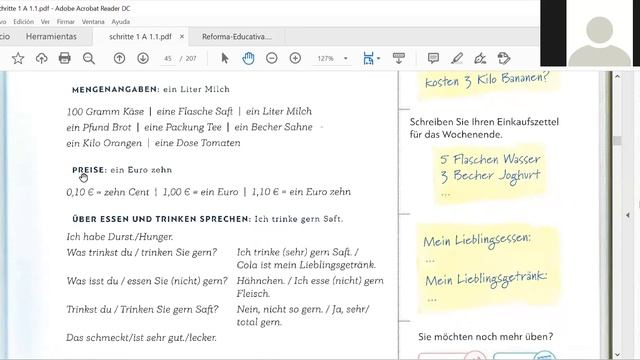The width and height of the screenshot is (640, 360).
Task: Open the Ayuda menu
Action: coord(120,22)
